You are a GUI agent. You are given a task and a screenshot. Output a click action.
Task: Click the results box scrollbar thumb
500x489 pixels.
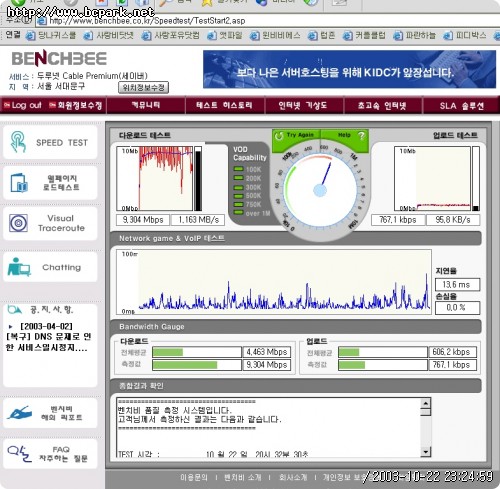pos(426,412)
